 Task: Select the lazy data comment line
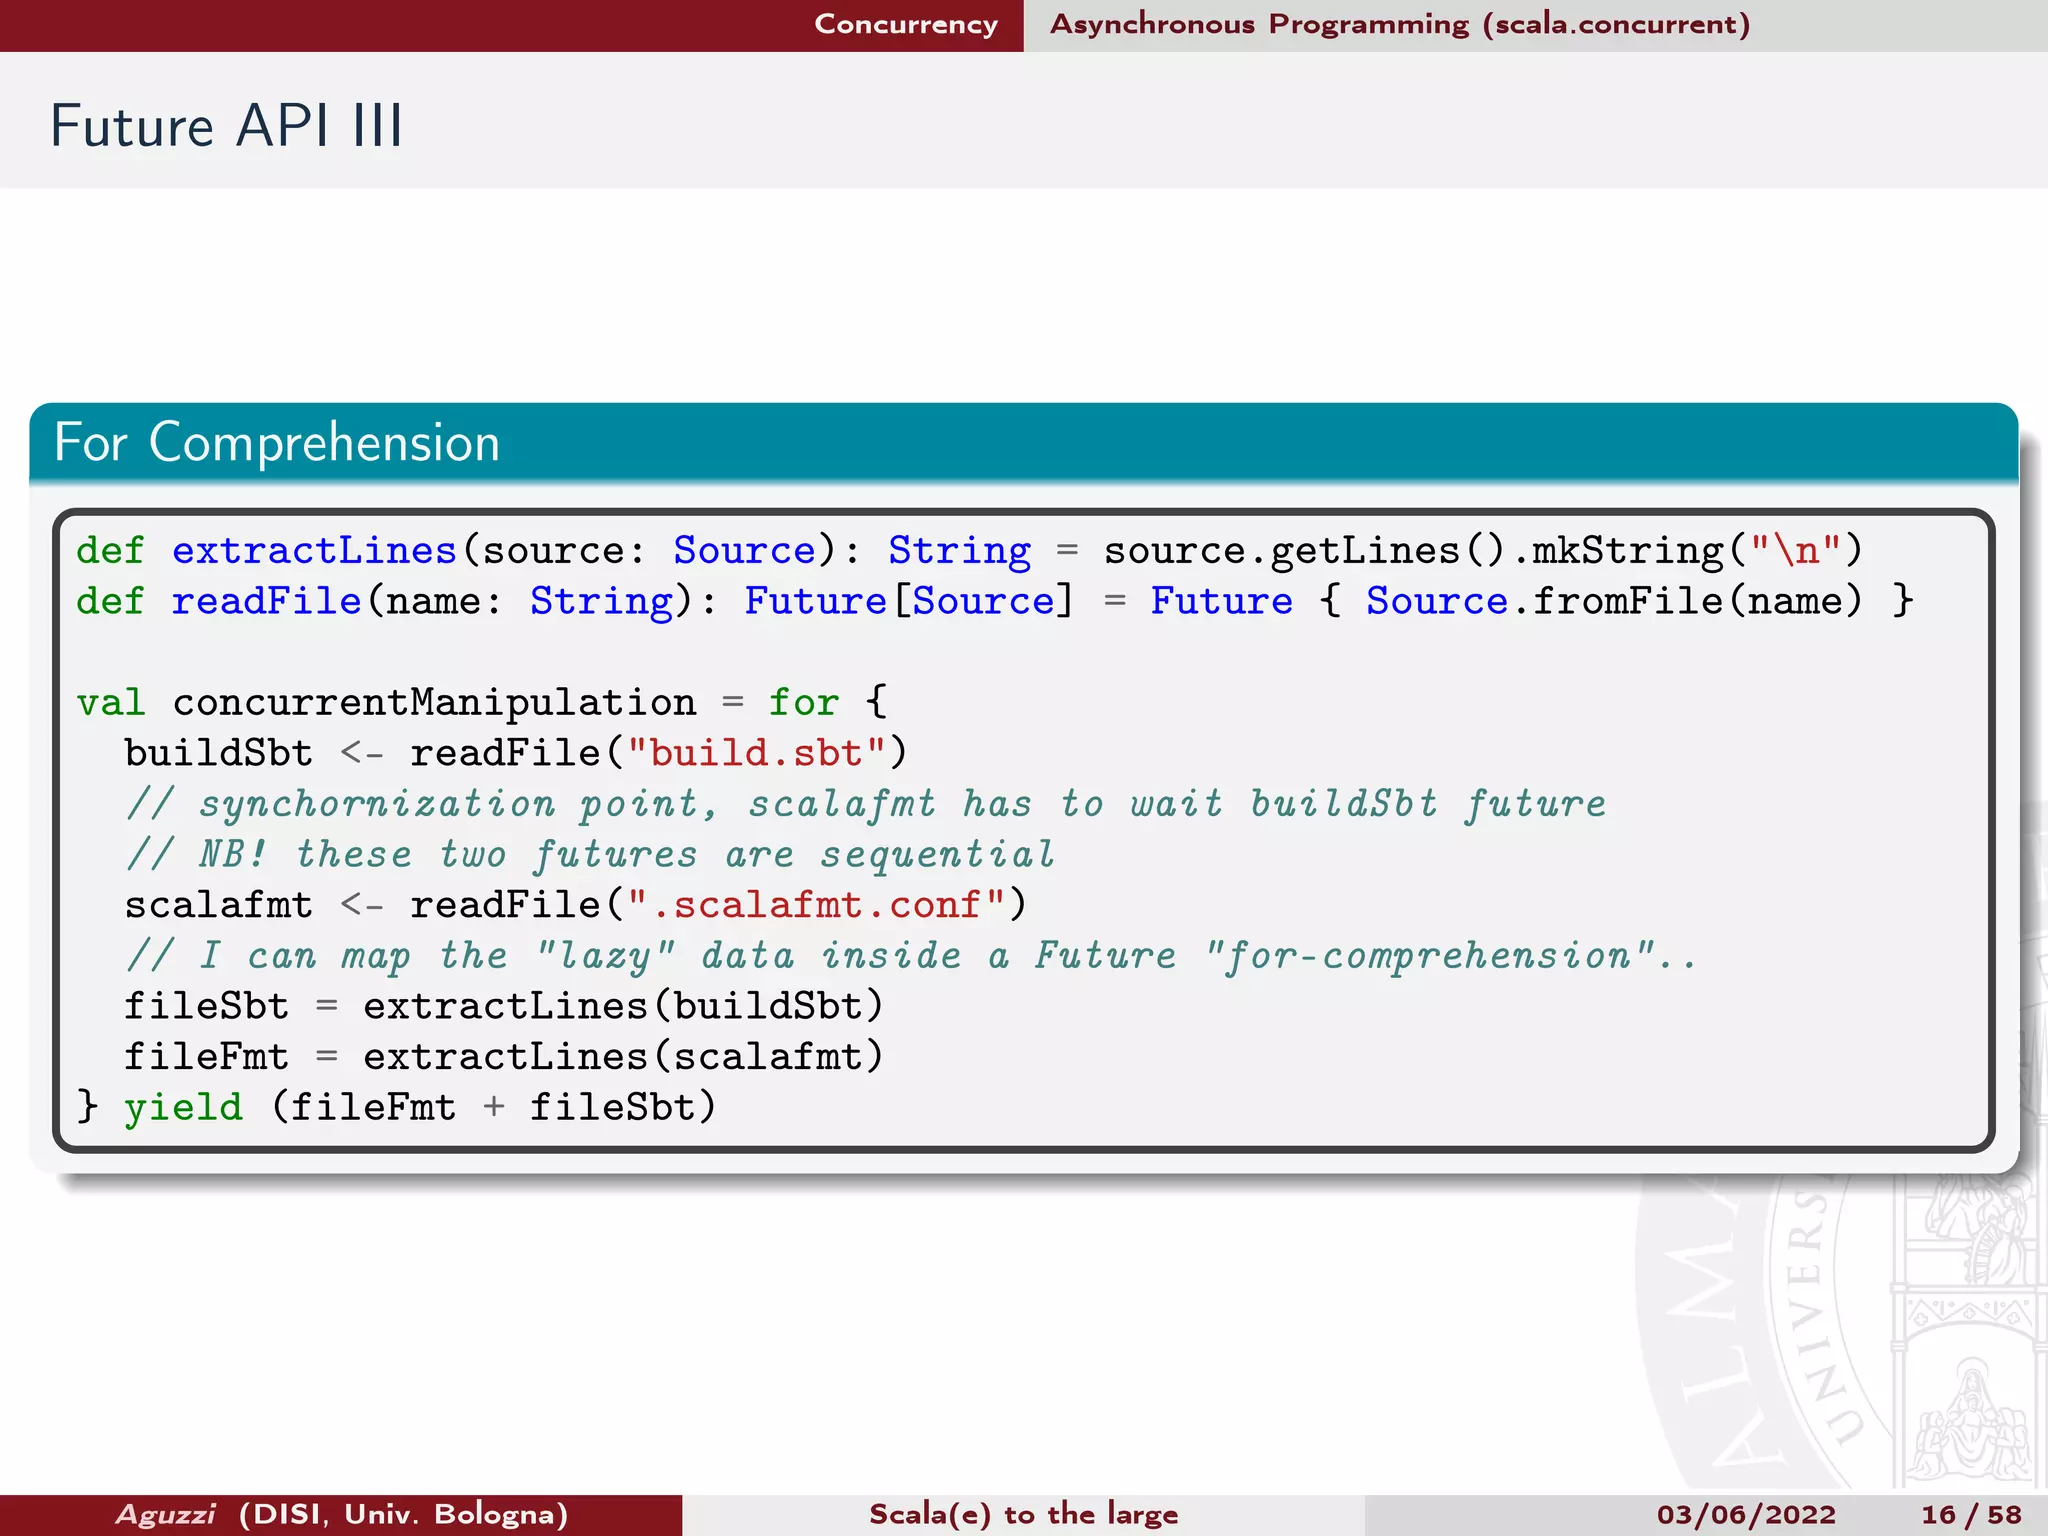(912, 956)
